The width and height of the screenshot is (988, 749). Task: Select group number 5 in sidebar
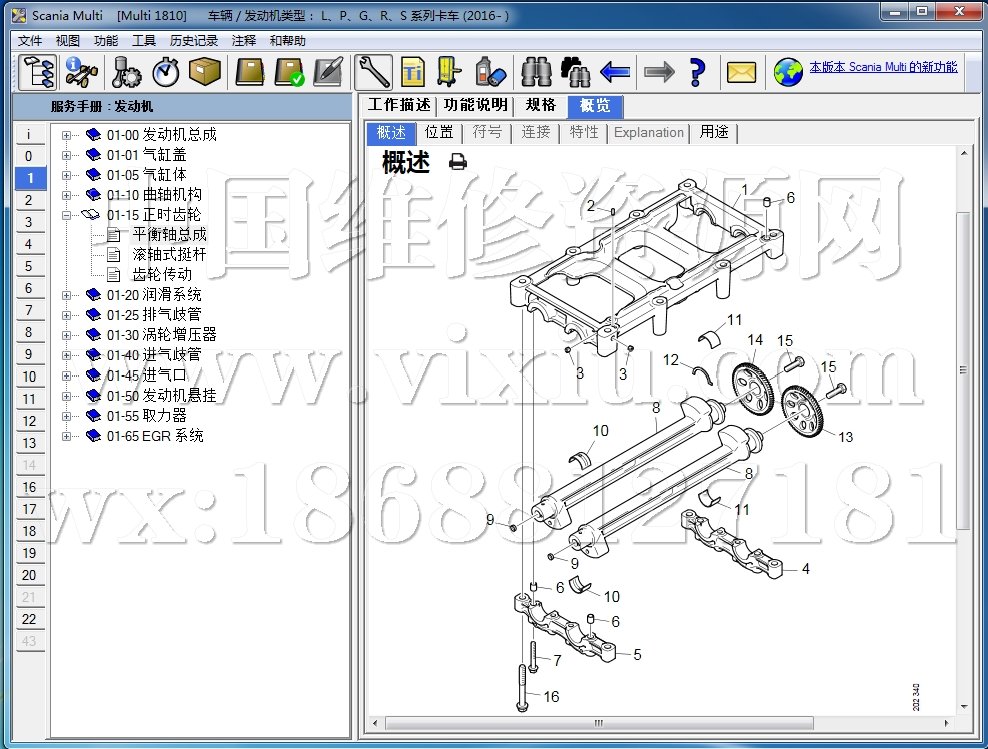point(29,266)
